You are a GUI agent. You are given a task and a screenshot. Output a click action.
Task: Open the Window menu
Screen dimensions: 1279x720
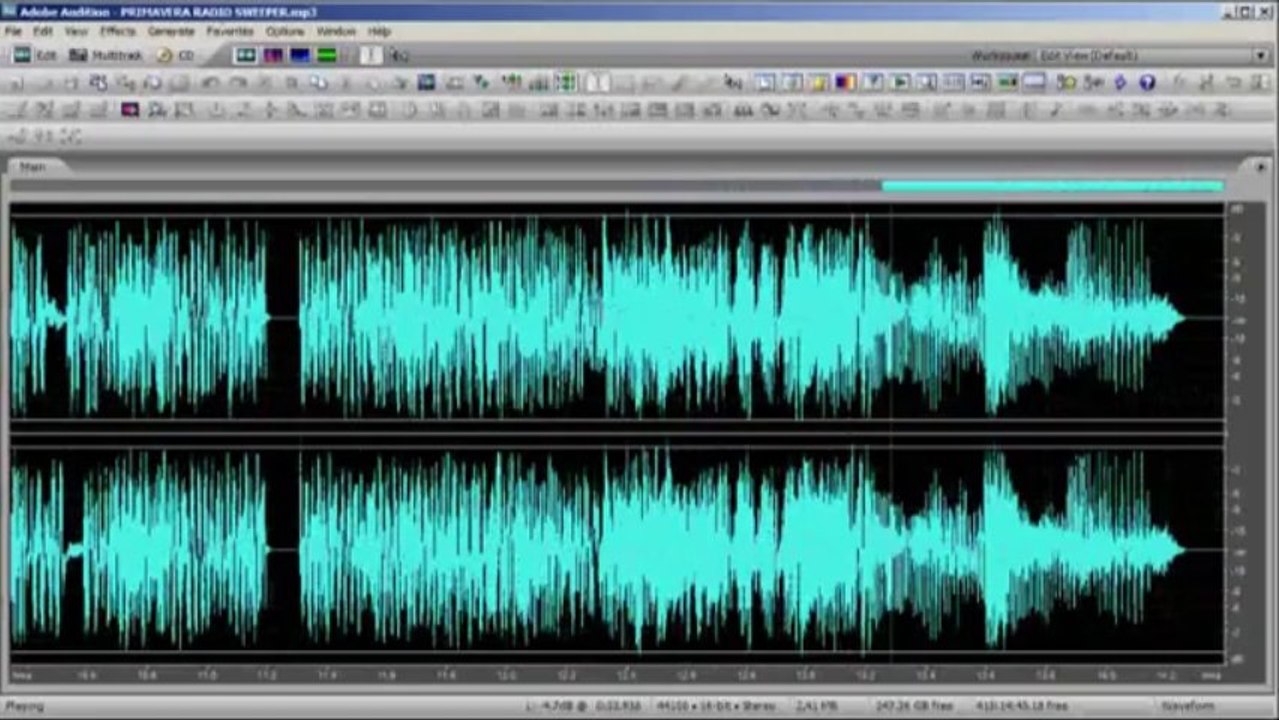(336, 32)
